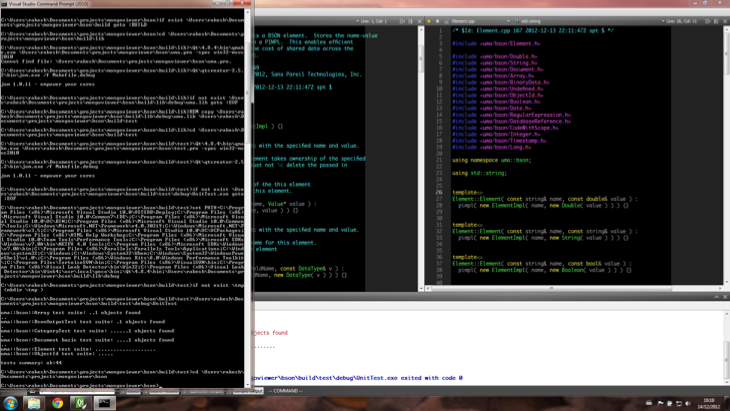Open the taskbar clock showing 10:18
This screenshot has height=411, width=730.
709,404
